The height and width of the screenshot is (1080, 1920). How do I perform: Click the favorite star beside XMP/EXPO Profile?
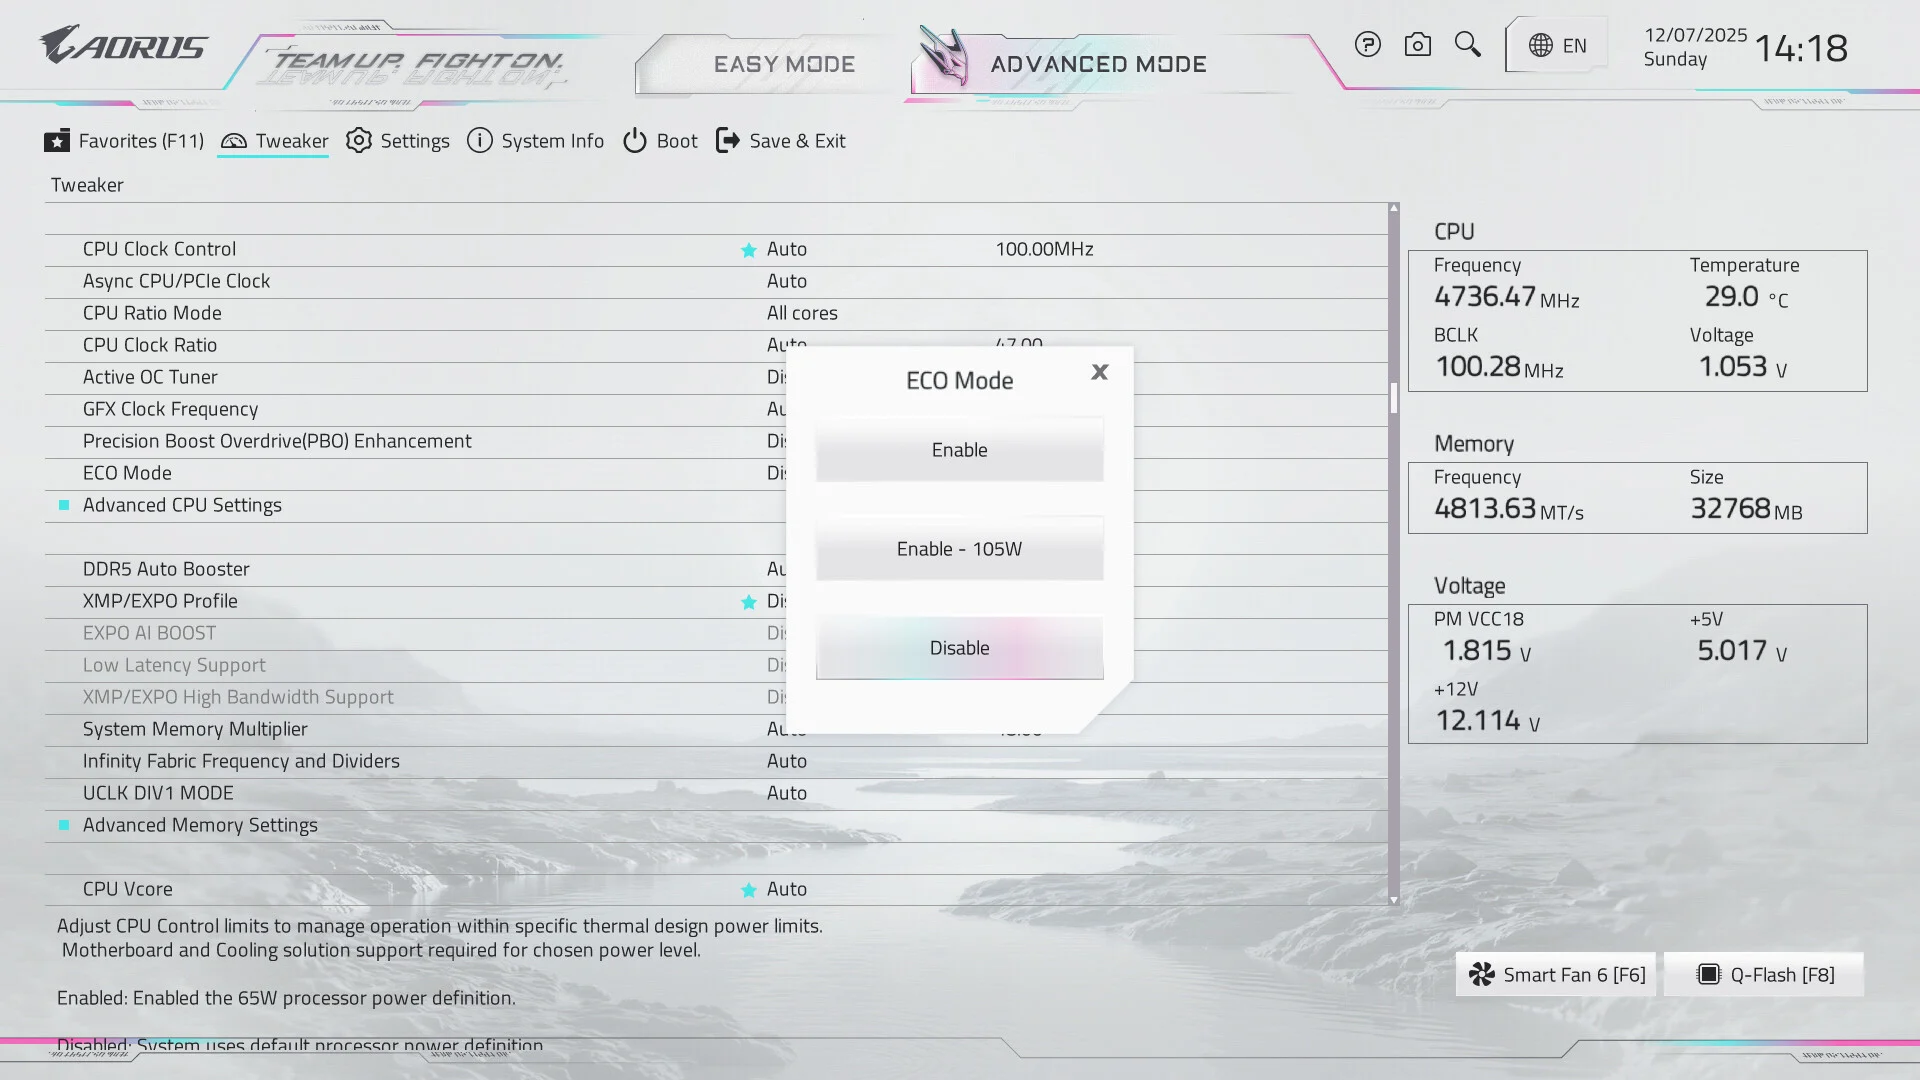coord(748,602)
